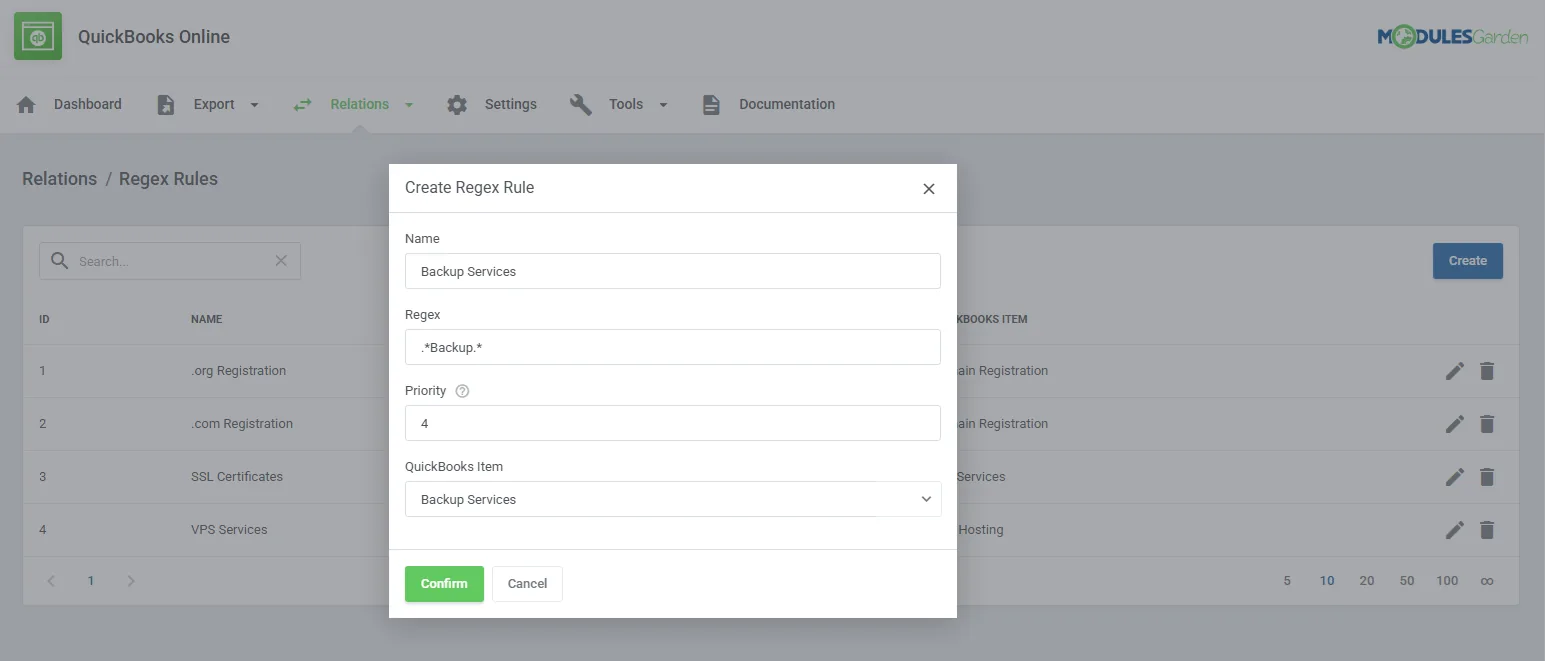Sort by the ID column header
Screen dimensions: 1545x661
[x=44, y=319]
